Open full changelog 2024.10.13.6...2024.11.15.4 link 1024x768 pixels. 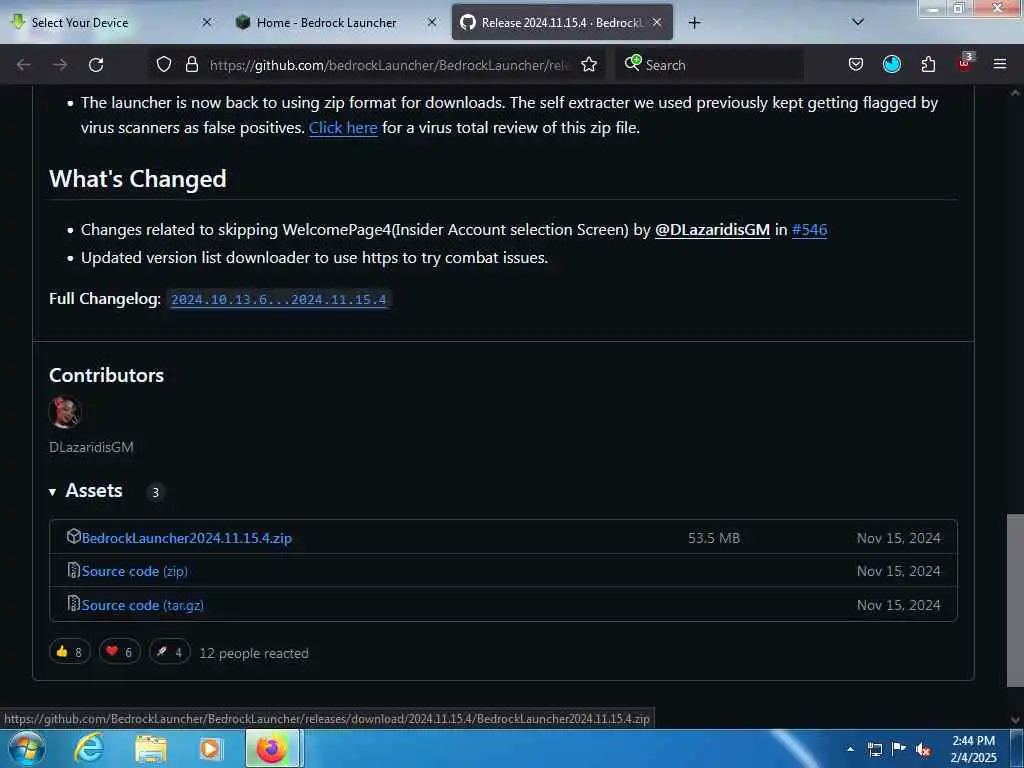[x=279, y=300]
